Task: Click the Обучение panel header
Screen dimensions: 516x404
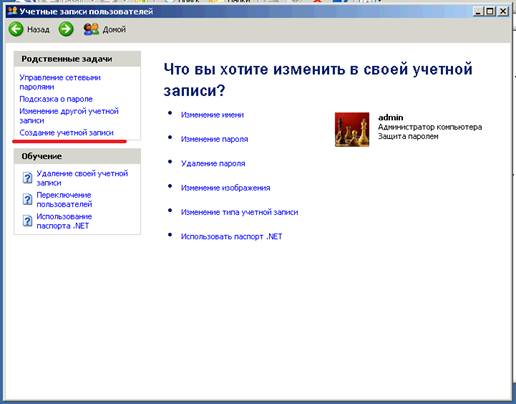Action: point(77,156)
